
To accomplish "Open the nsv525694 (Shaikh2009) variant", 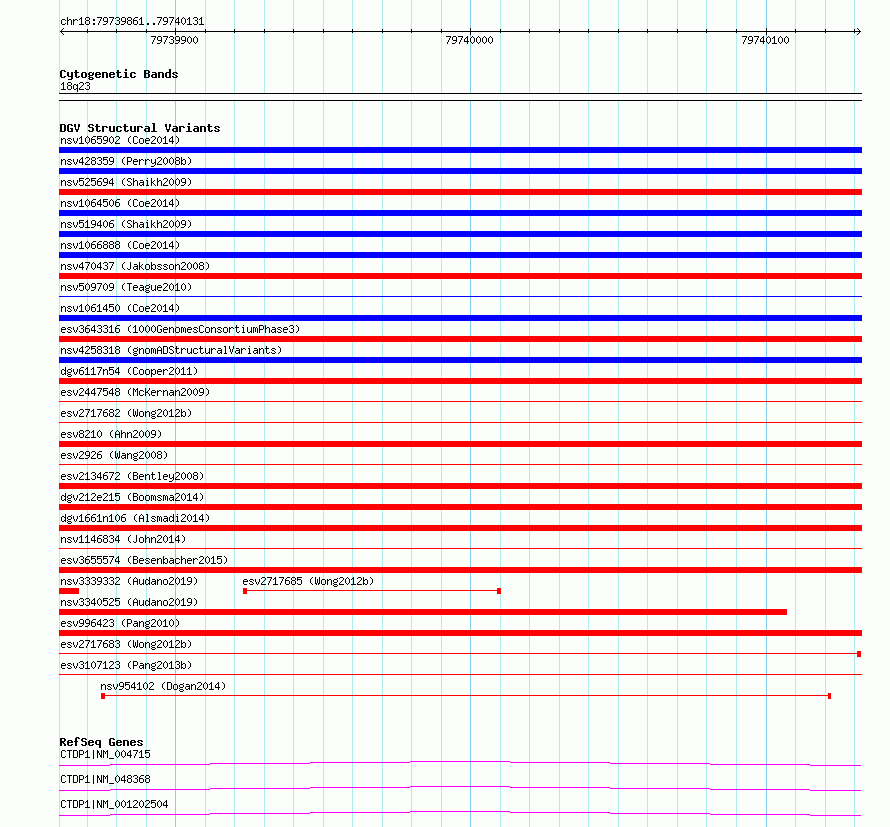I will pyautogui.click(x=126, y=182).
